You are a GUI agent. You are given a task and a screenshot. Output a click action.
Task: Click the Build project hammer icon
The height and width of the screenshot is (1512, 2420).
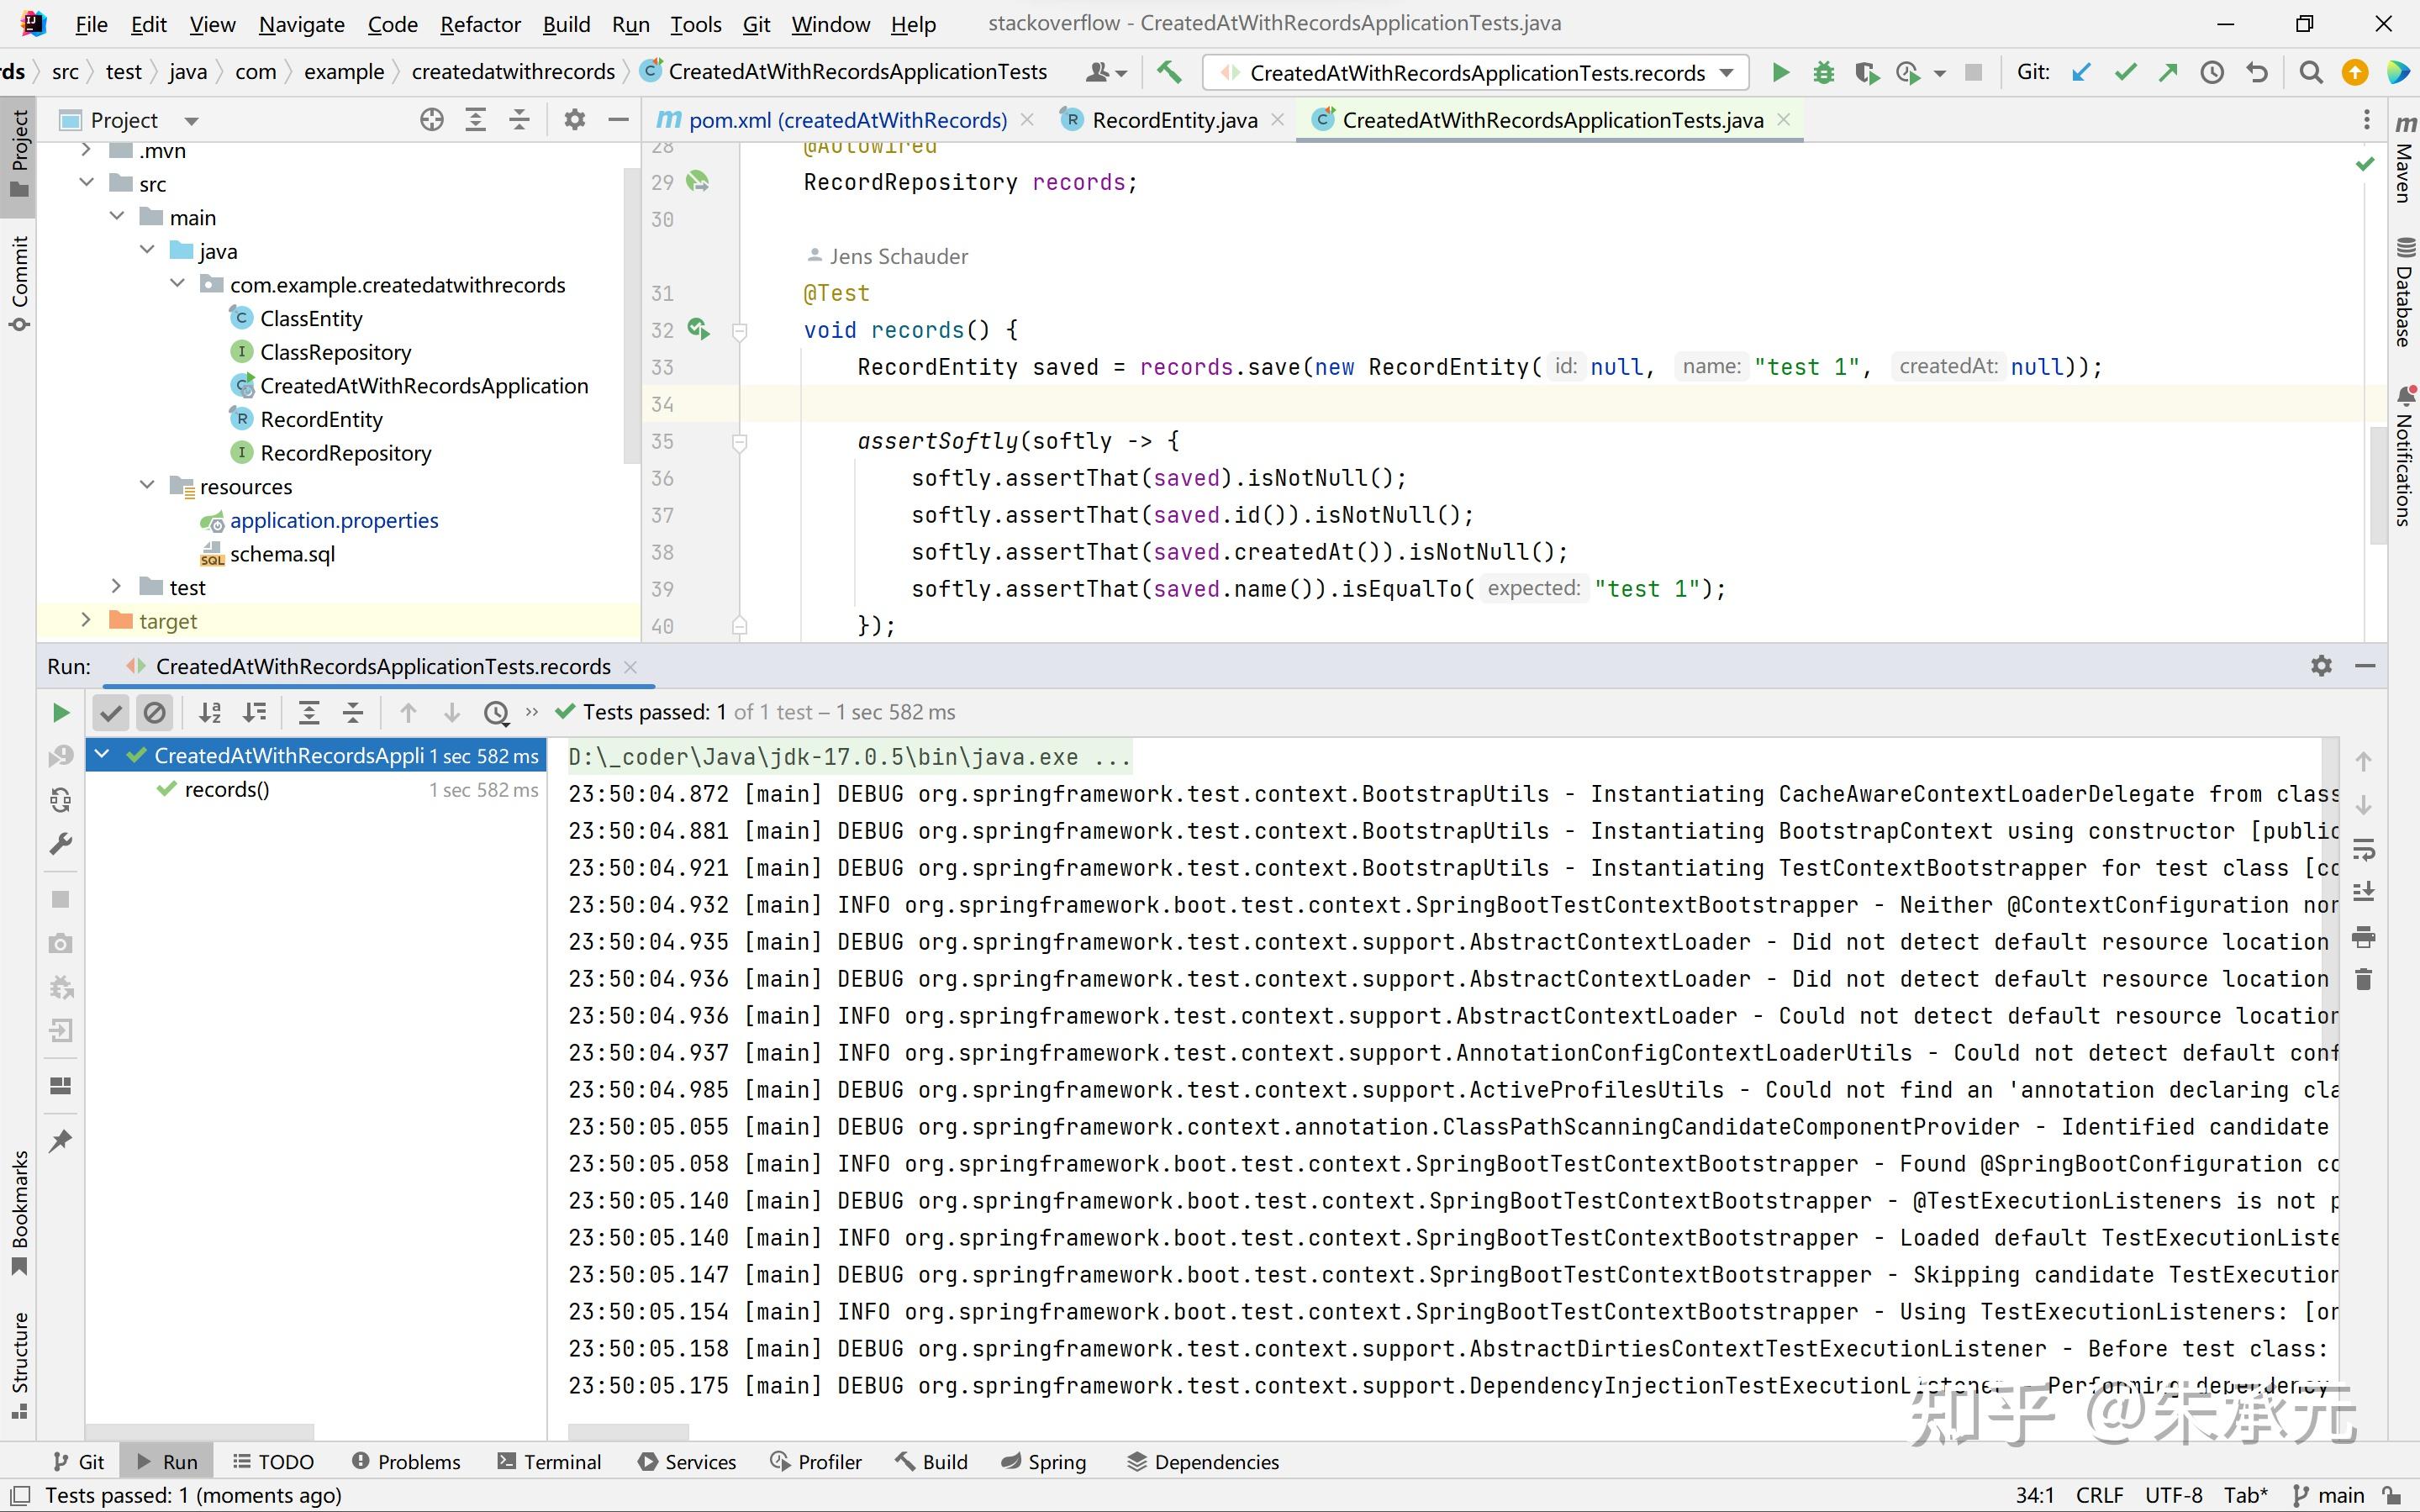(1168, 72)
